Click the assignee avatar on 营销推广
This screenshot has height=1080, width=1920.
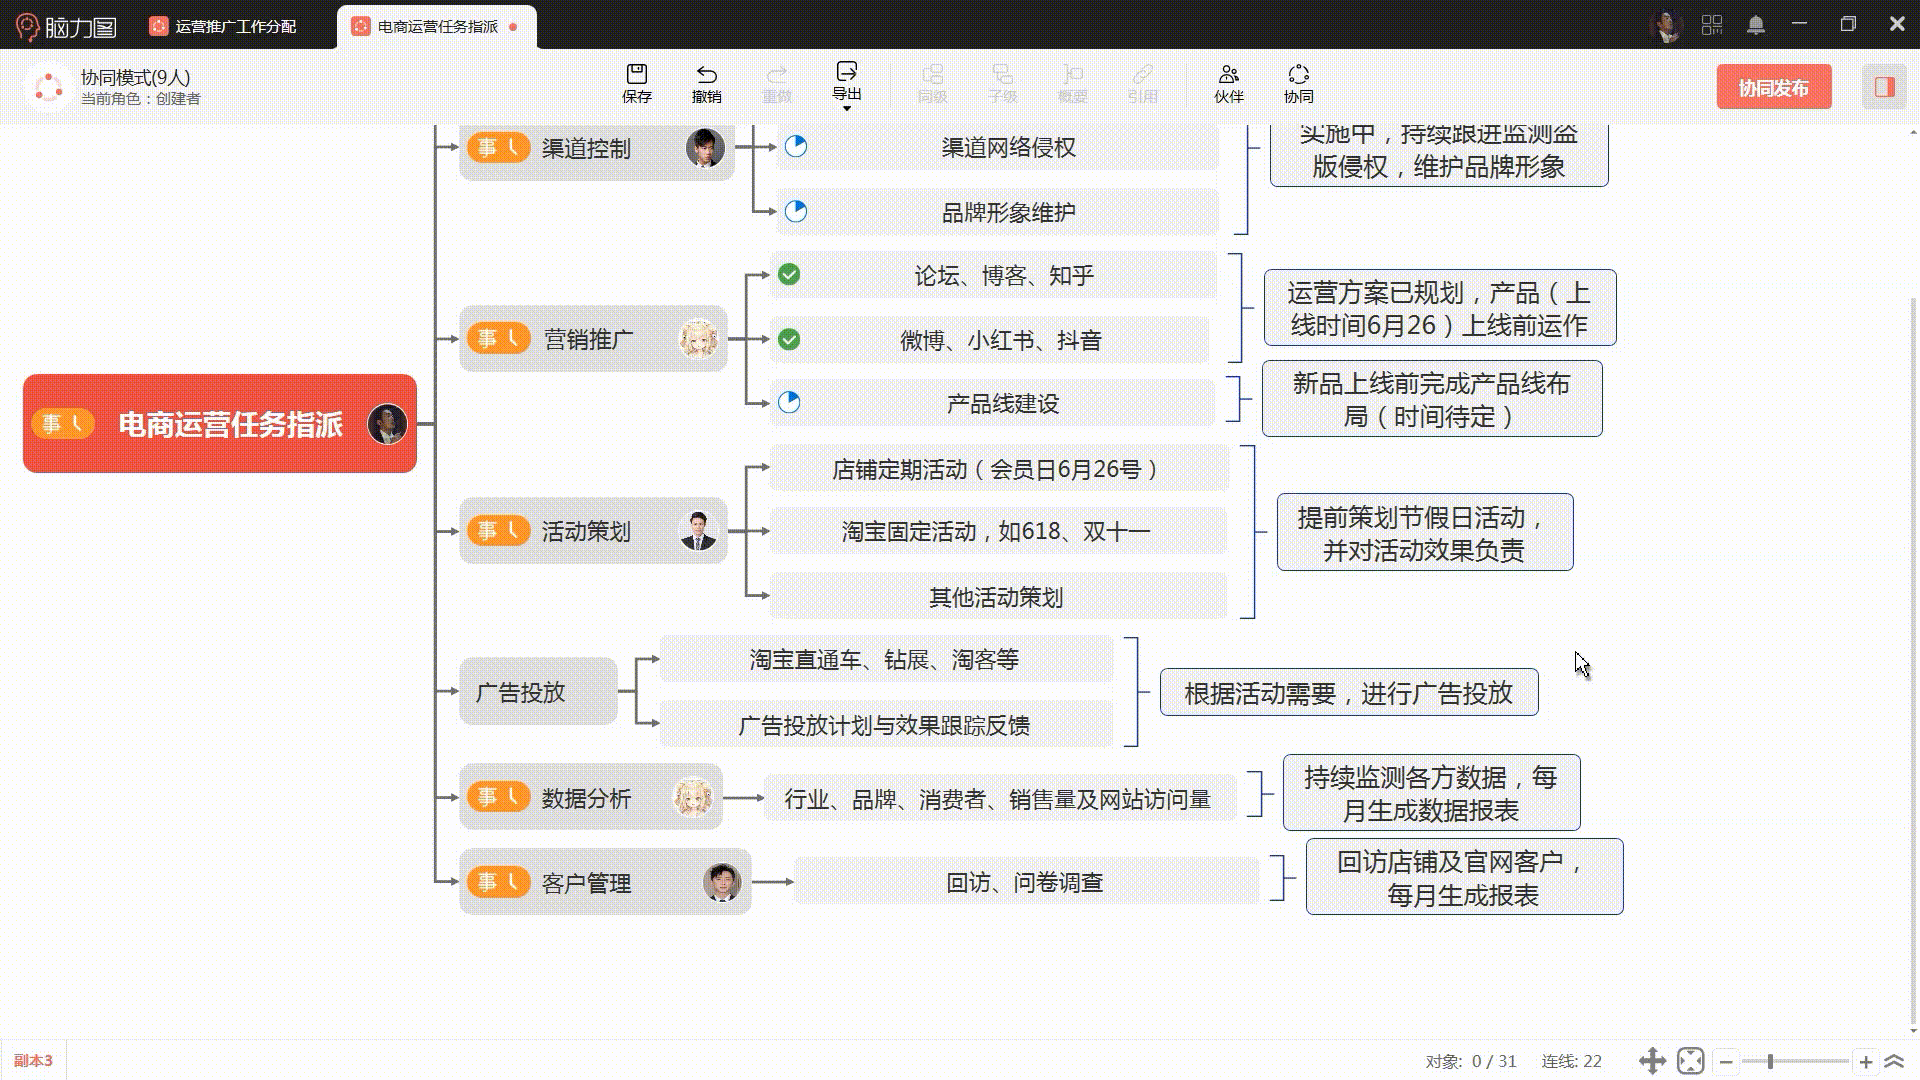pyautogui.click(x=698, y=339)
